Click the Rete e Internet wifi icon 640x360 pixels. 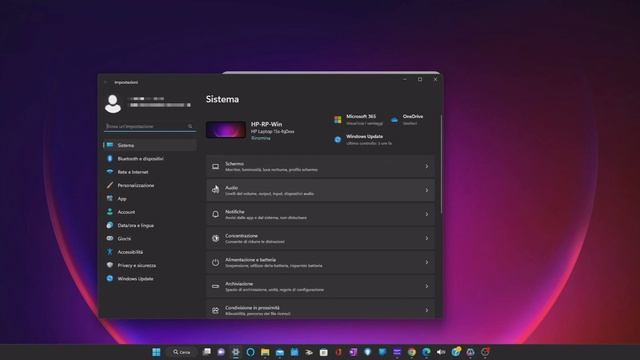coord(110,172)
